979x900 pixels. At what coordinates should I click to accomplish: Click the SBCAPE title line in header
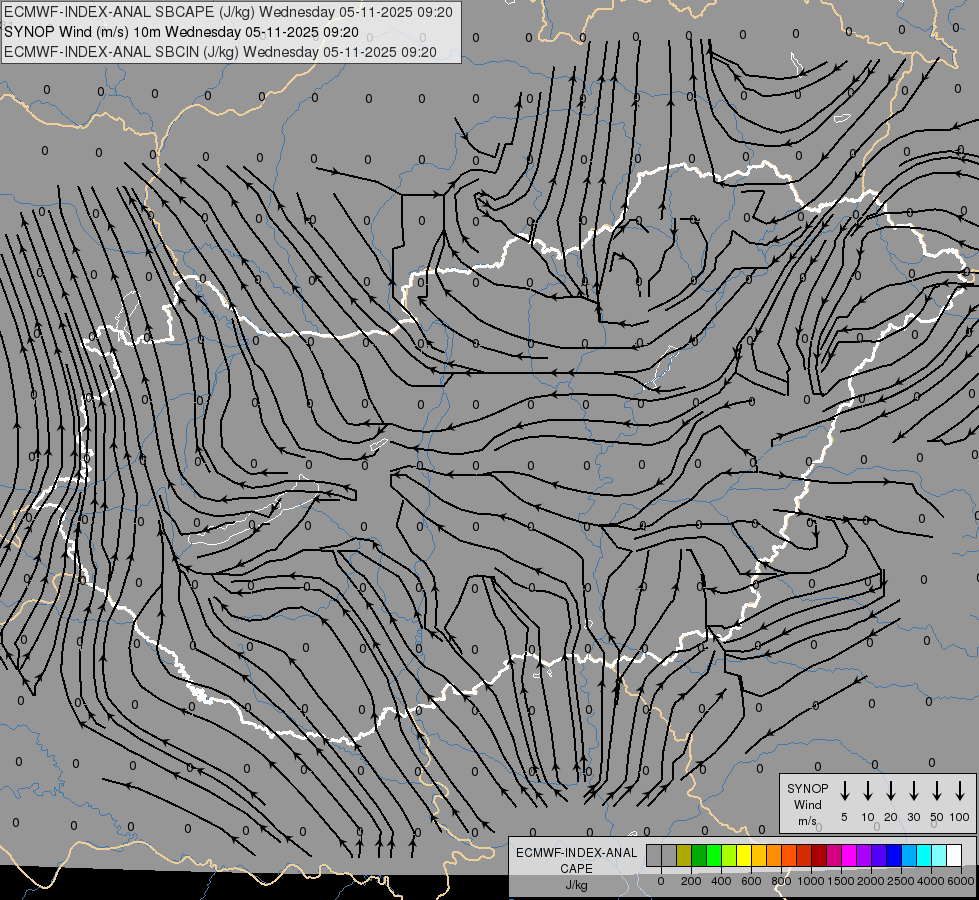coord(228,12)
